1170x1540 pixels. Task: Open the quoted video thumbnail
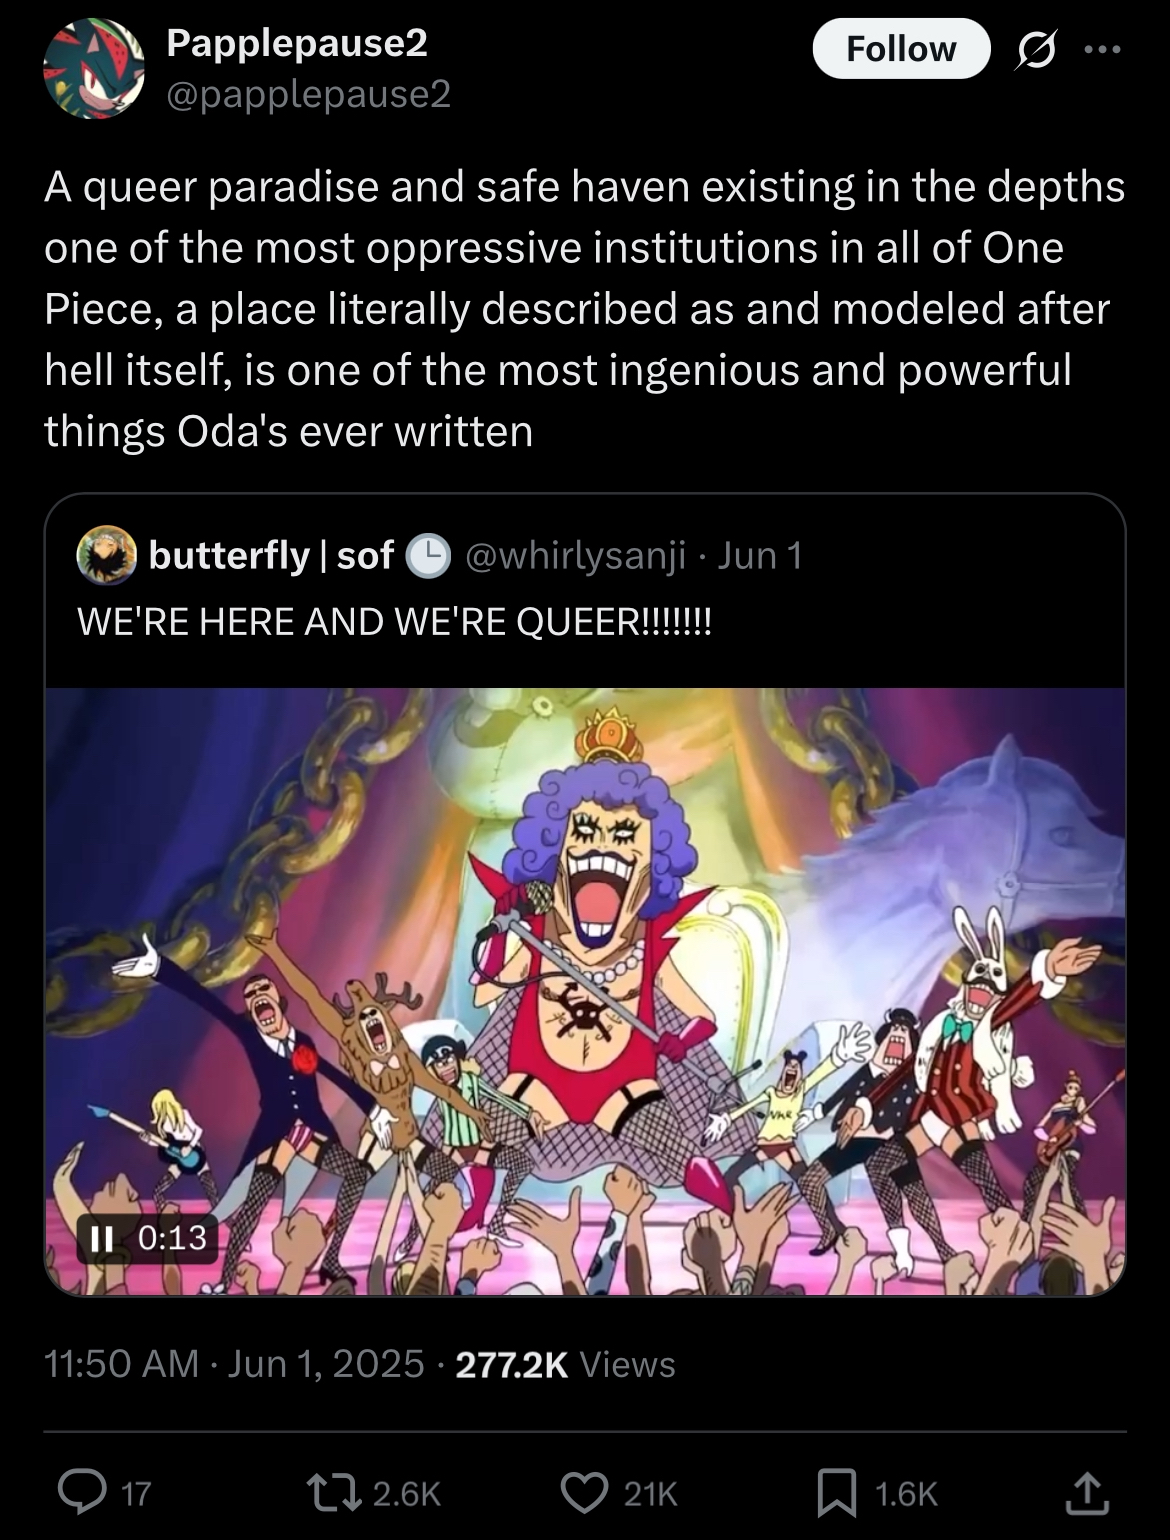click(x=585, y=991)
